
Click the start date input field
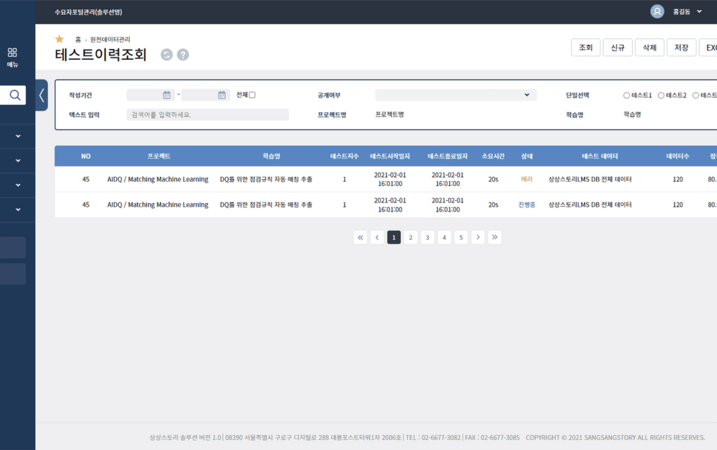pyautogui.click(x=150, y=95)
